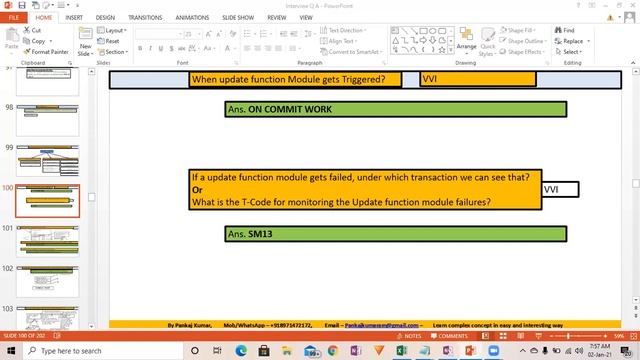Open Microsoft Edge from the taskbar
This screenshot has width=640, height=360.
click(241, 351)
